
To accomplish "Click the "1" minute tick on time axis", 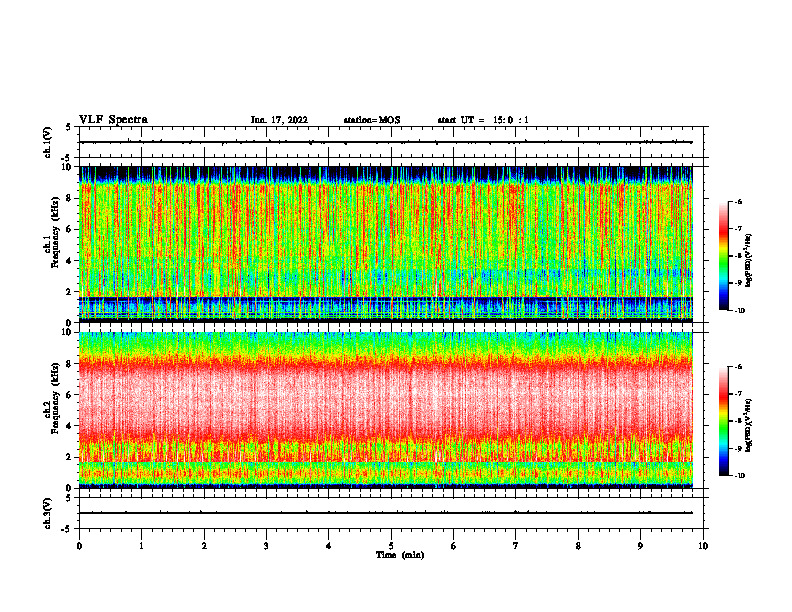I will [142, 546].
